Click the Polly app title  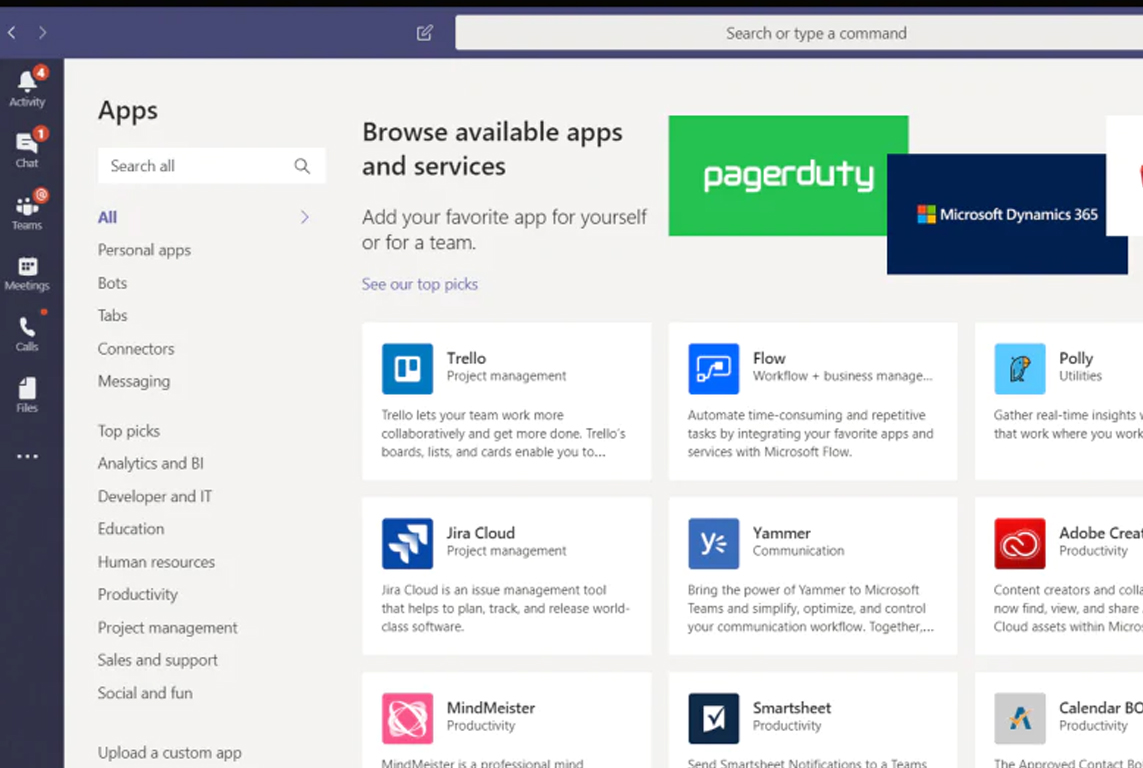[1076, 358]
